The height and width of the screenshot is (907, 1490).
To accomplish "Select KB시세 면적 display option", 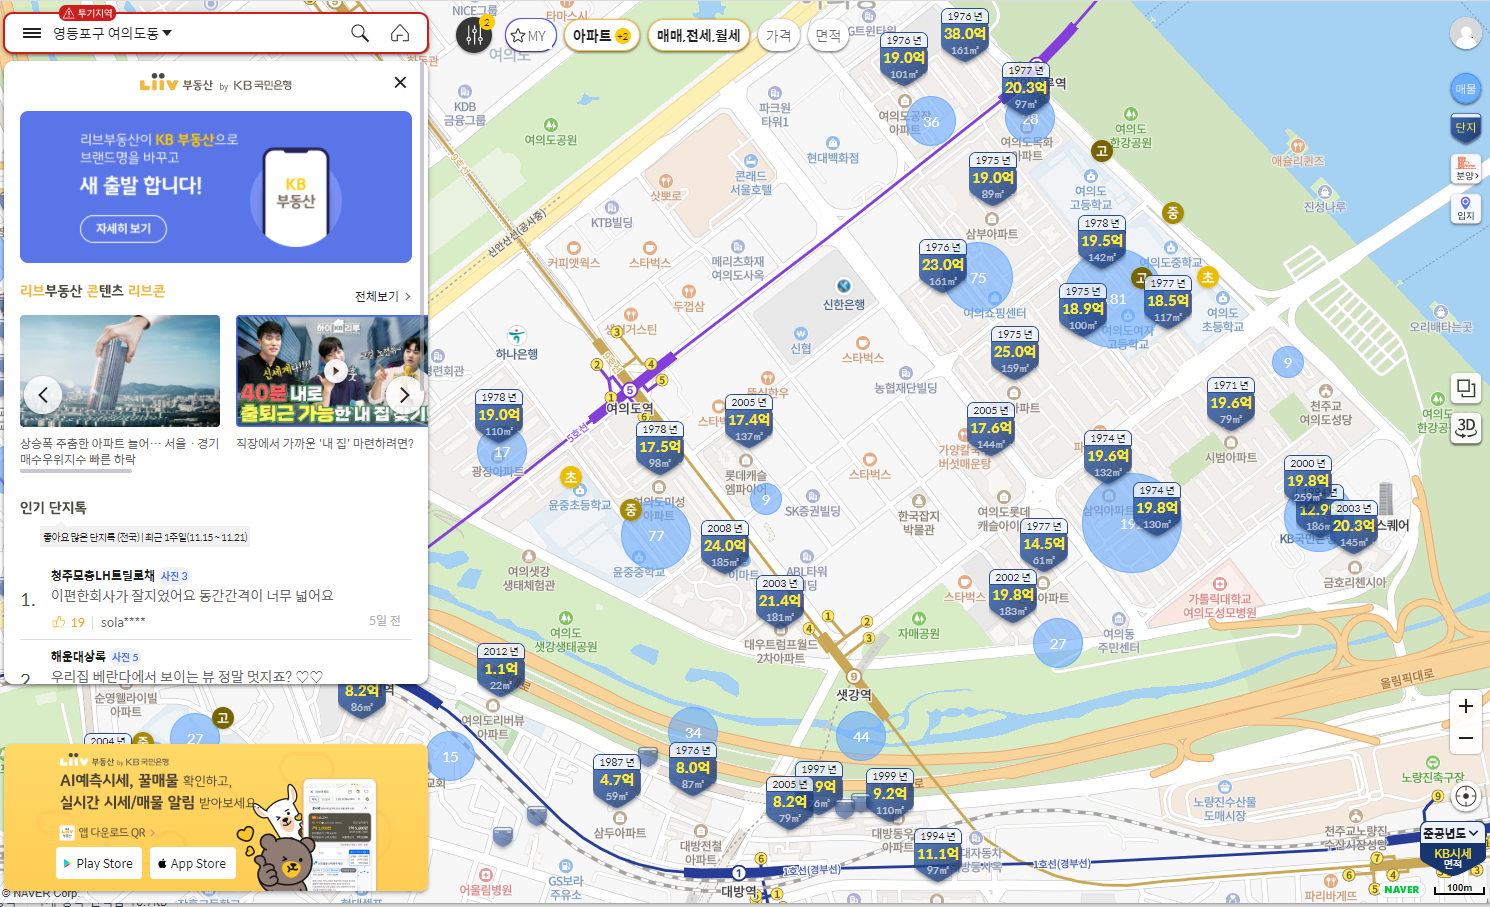I will (1452, 858).
